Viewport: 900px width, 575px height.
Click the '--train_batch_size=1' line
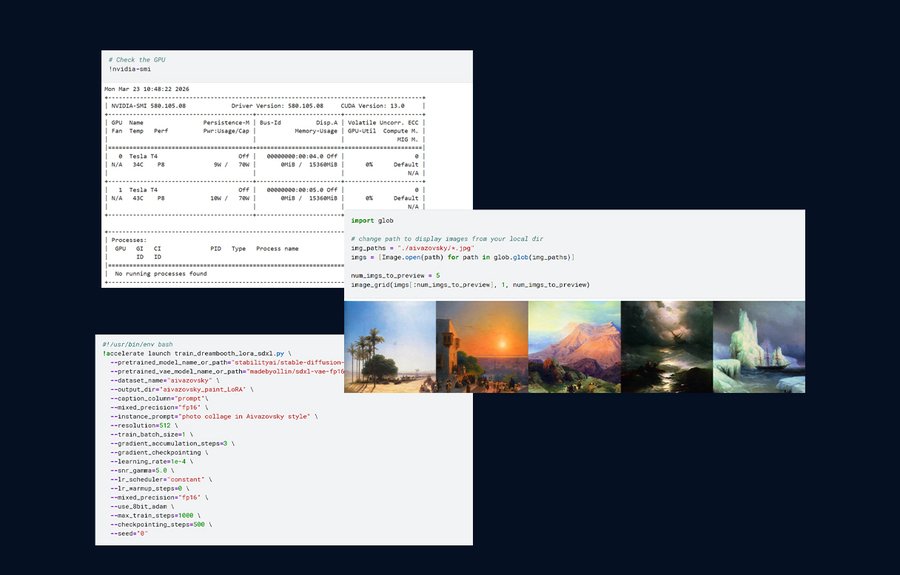click(152, 434)
